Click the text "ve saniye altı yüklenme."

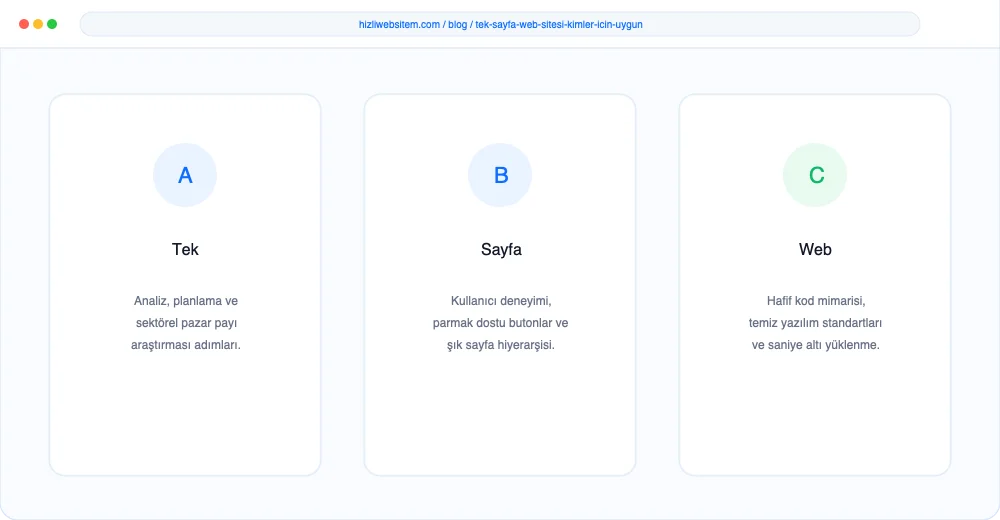tap(815, 345)
